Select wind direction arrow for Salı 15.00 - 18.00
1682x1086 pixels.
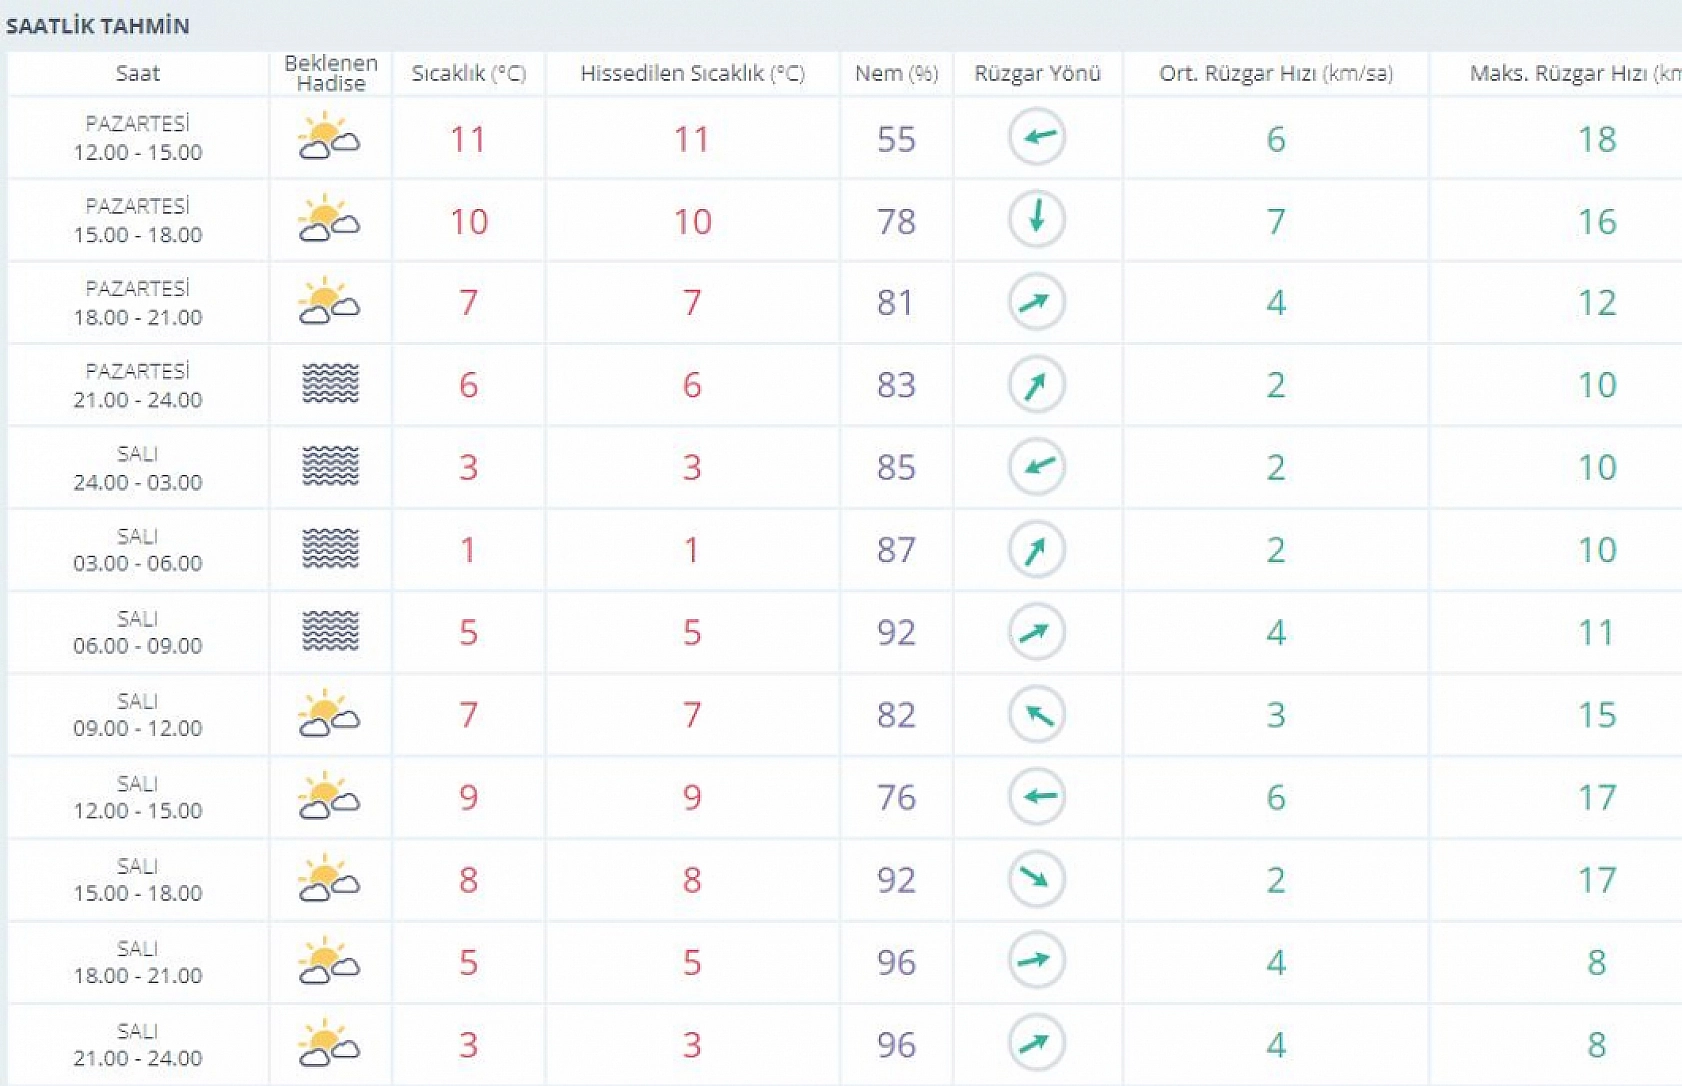click(1037, 879)
